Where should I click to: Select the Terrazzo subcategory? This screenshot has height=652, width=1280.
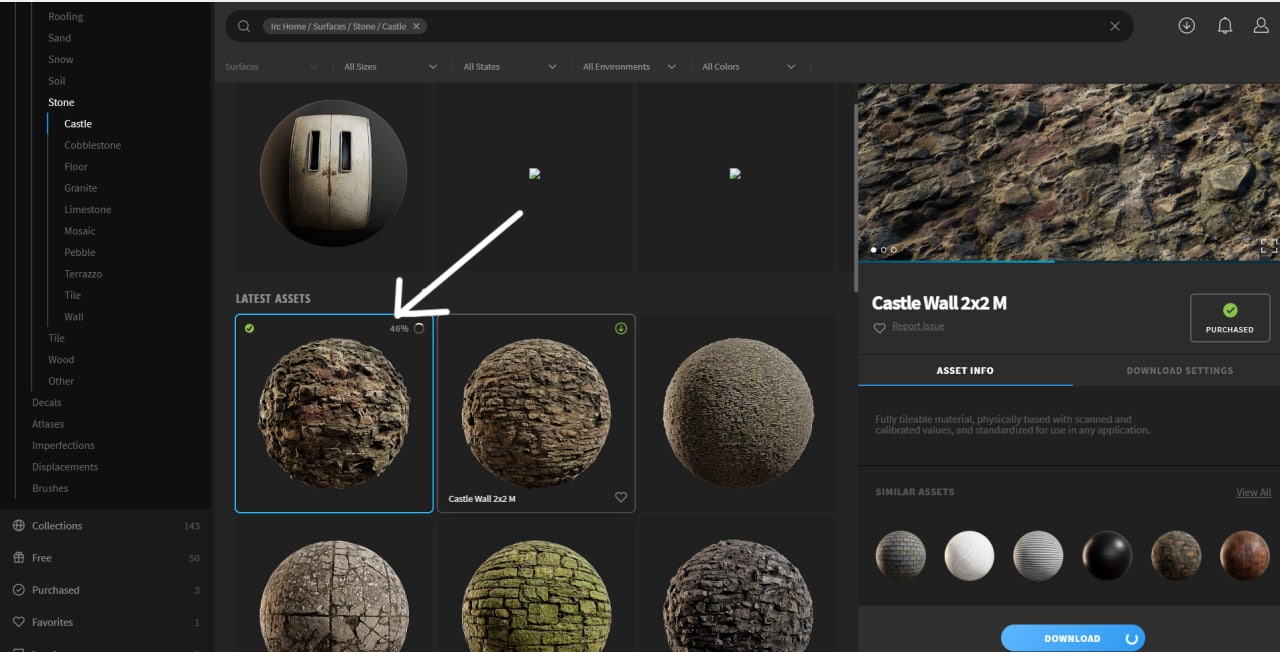(x=83, y=274)
